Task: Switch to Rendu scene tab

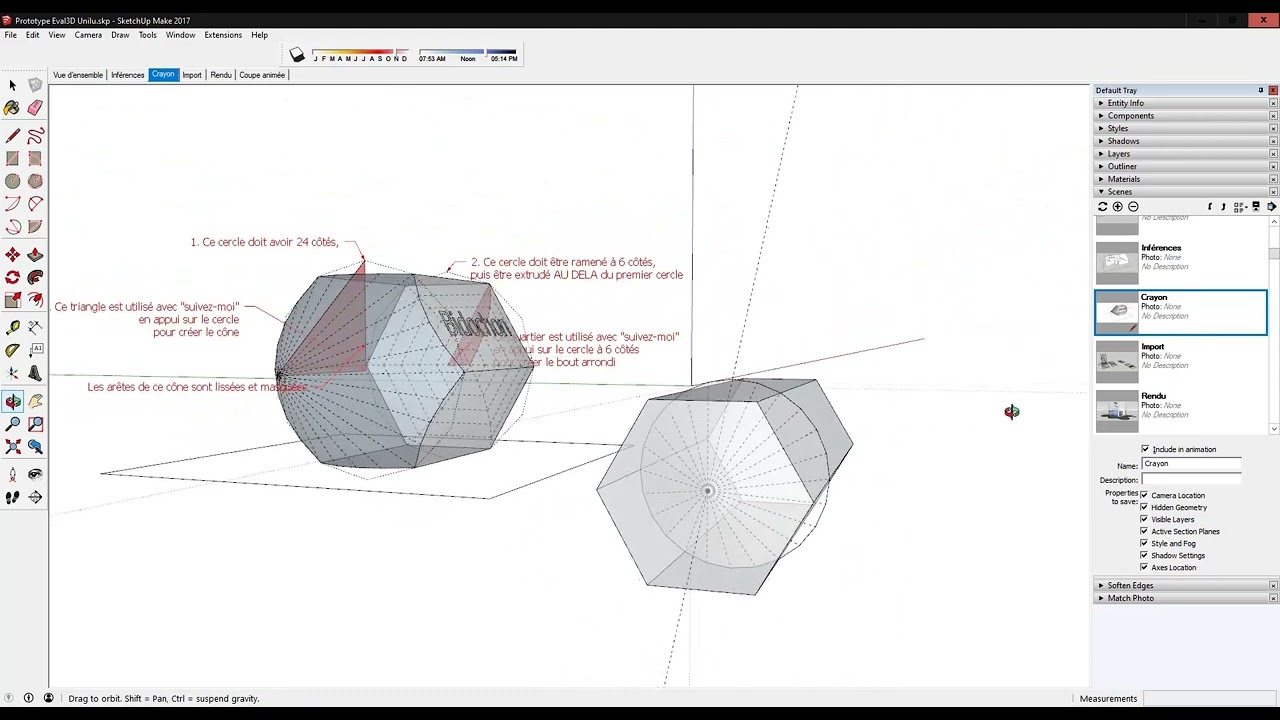Action: pos(221,75)
